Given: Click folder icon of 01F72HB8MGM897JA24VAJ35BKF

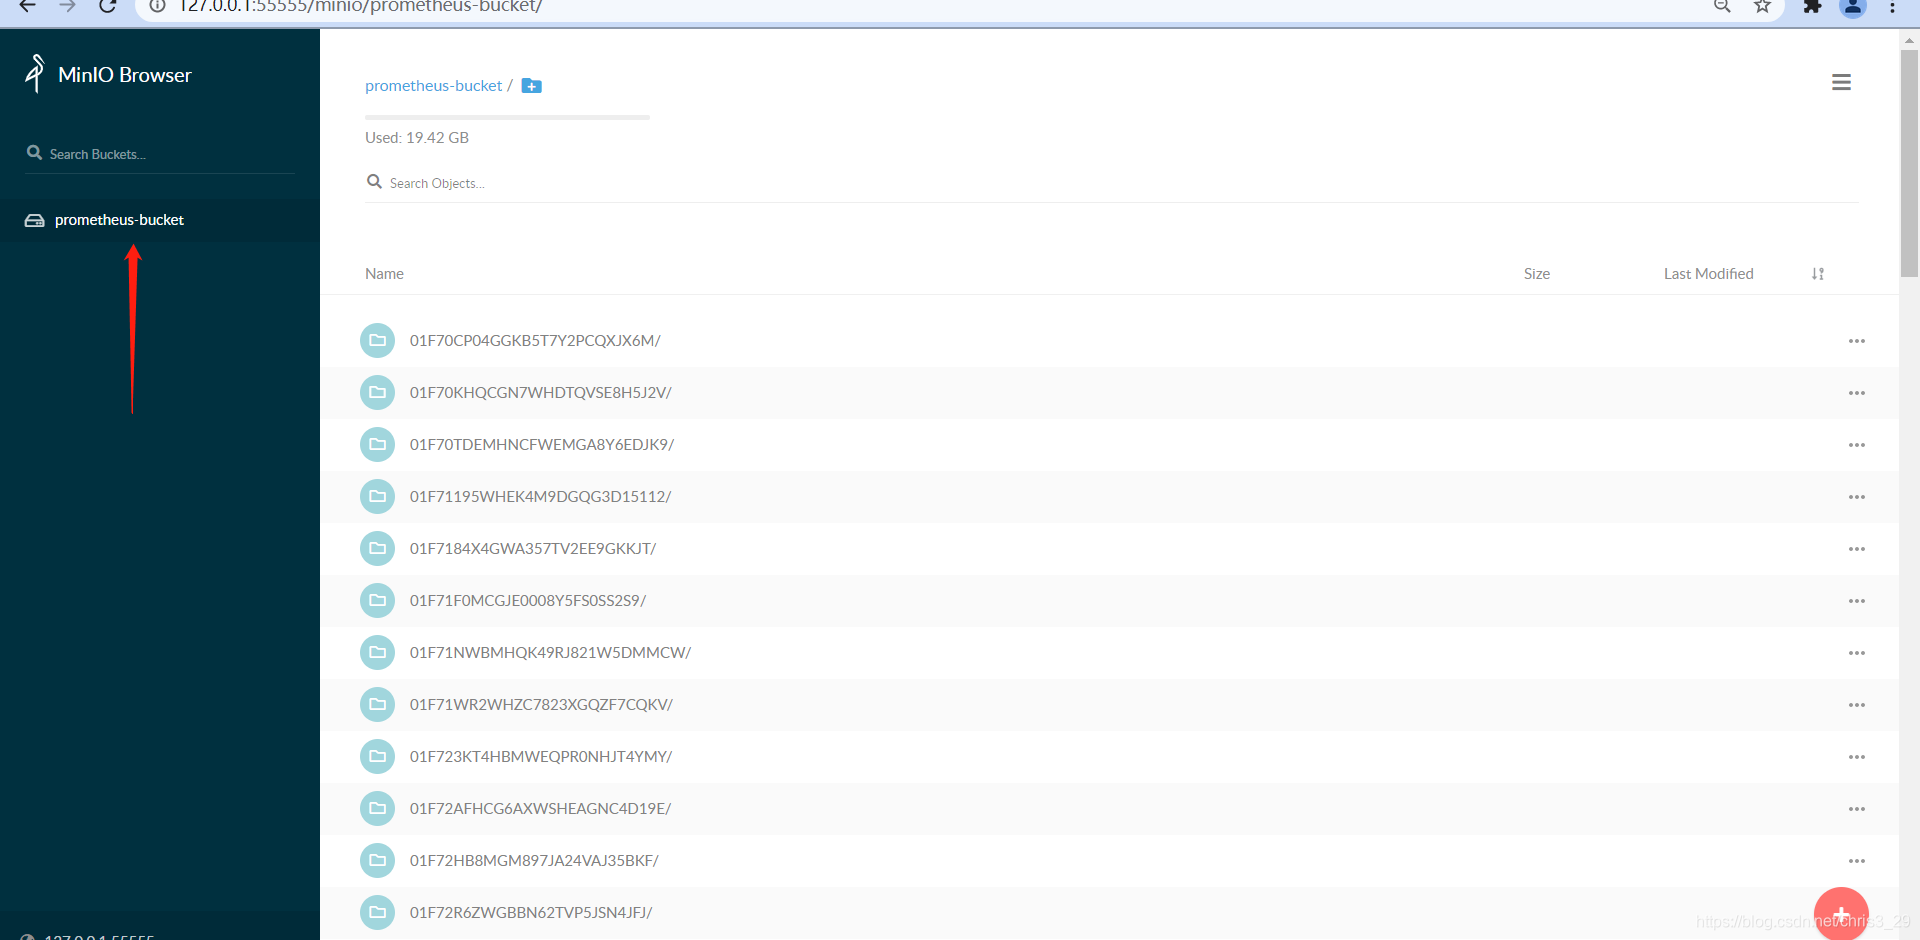Looking at the screenshot, I should pos(377,861).
